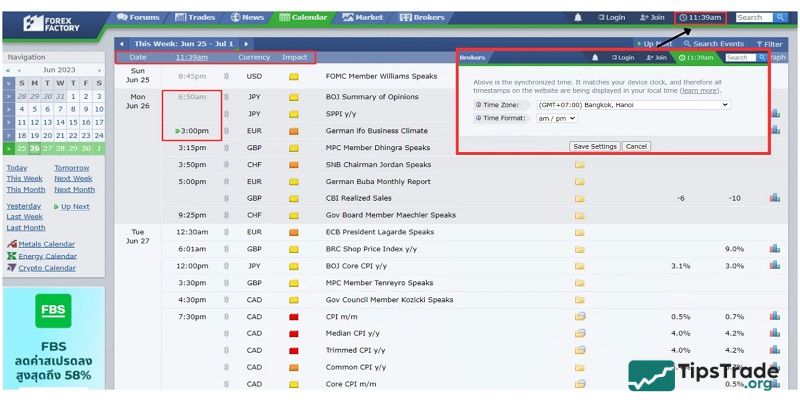Switch to the Forums tab
This screenshot has height=400, width=800.
click(138, 17)
